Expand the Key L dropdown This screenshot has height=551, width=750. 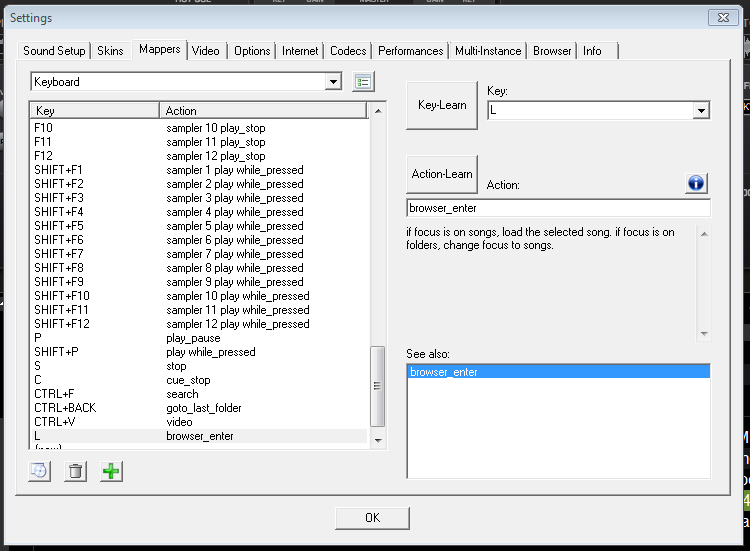[x=701, y=110]
